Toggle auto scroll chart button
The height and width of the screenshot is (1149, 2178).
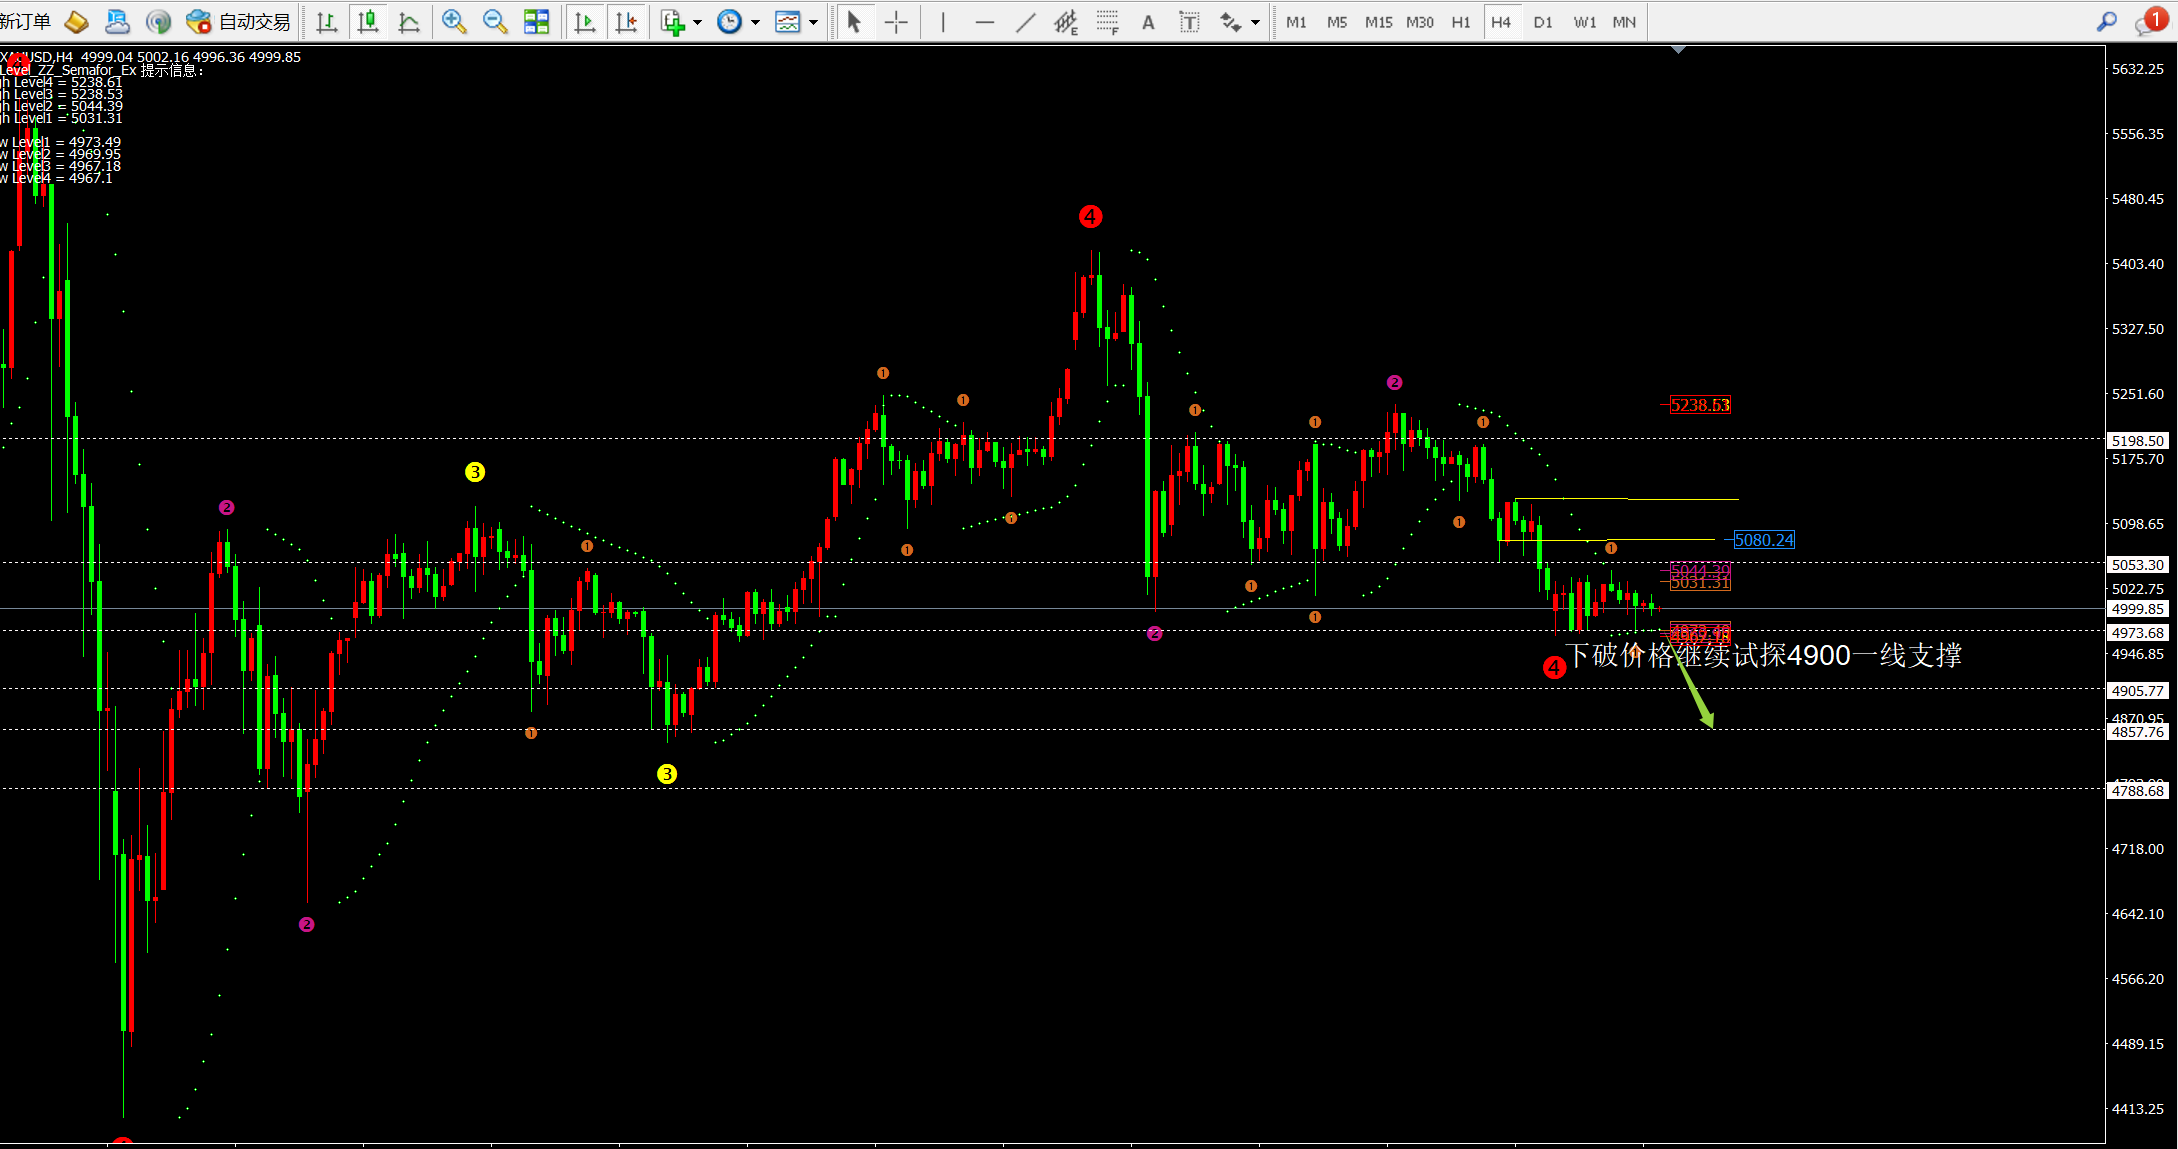click(x=585, y=22)
